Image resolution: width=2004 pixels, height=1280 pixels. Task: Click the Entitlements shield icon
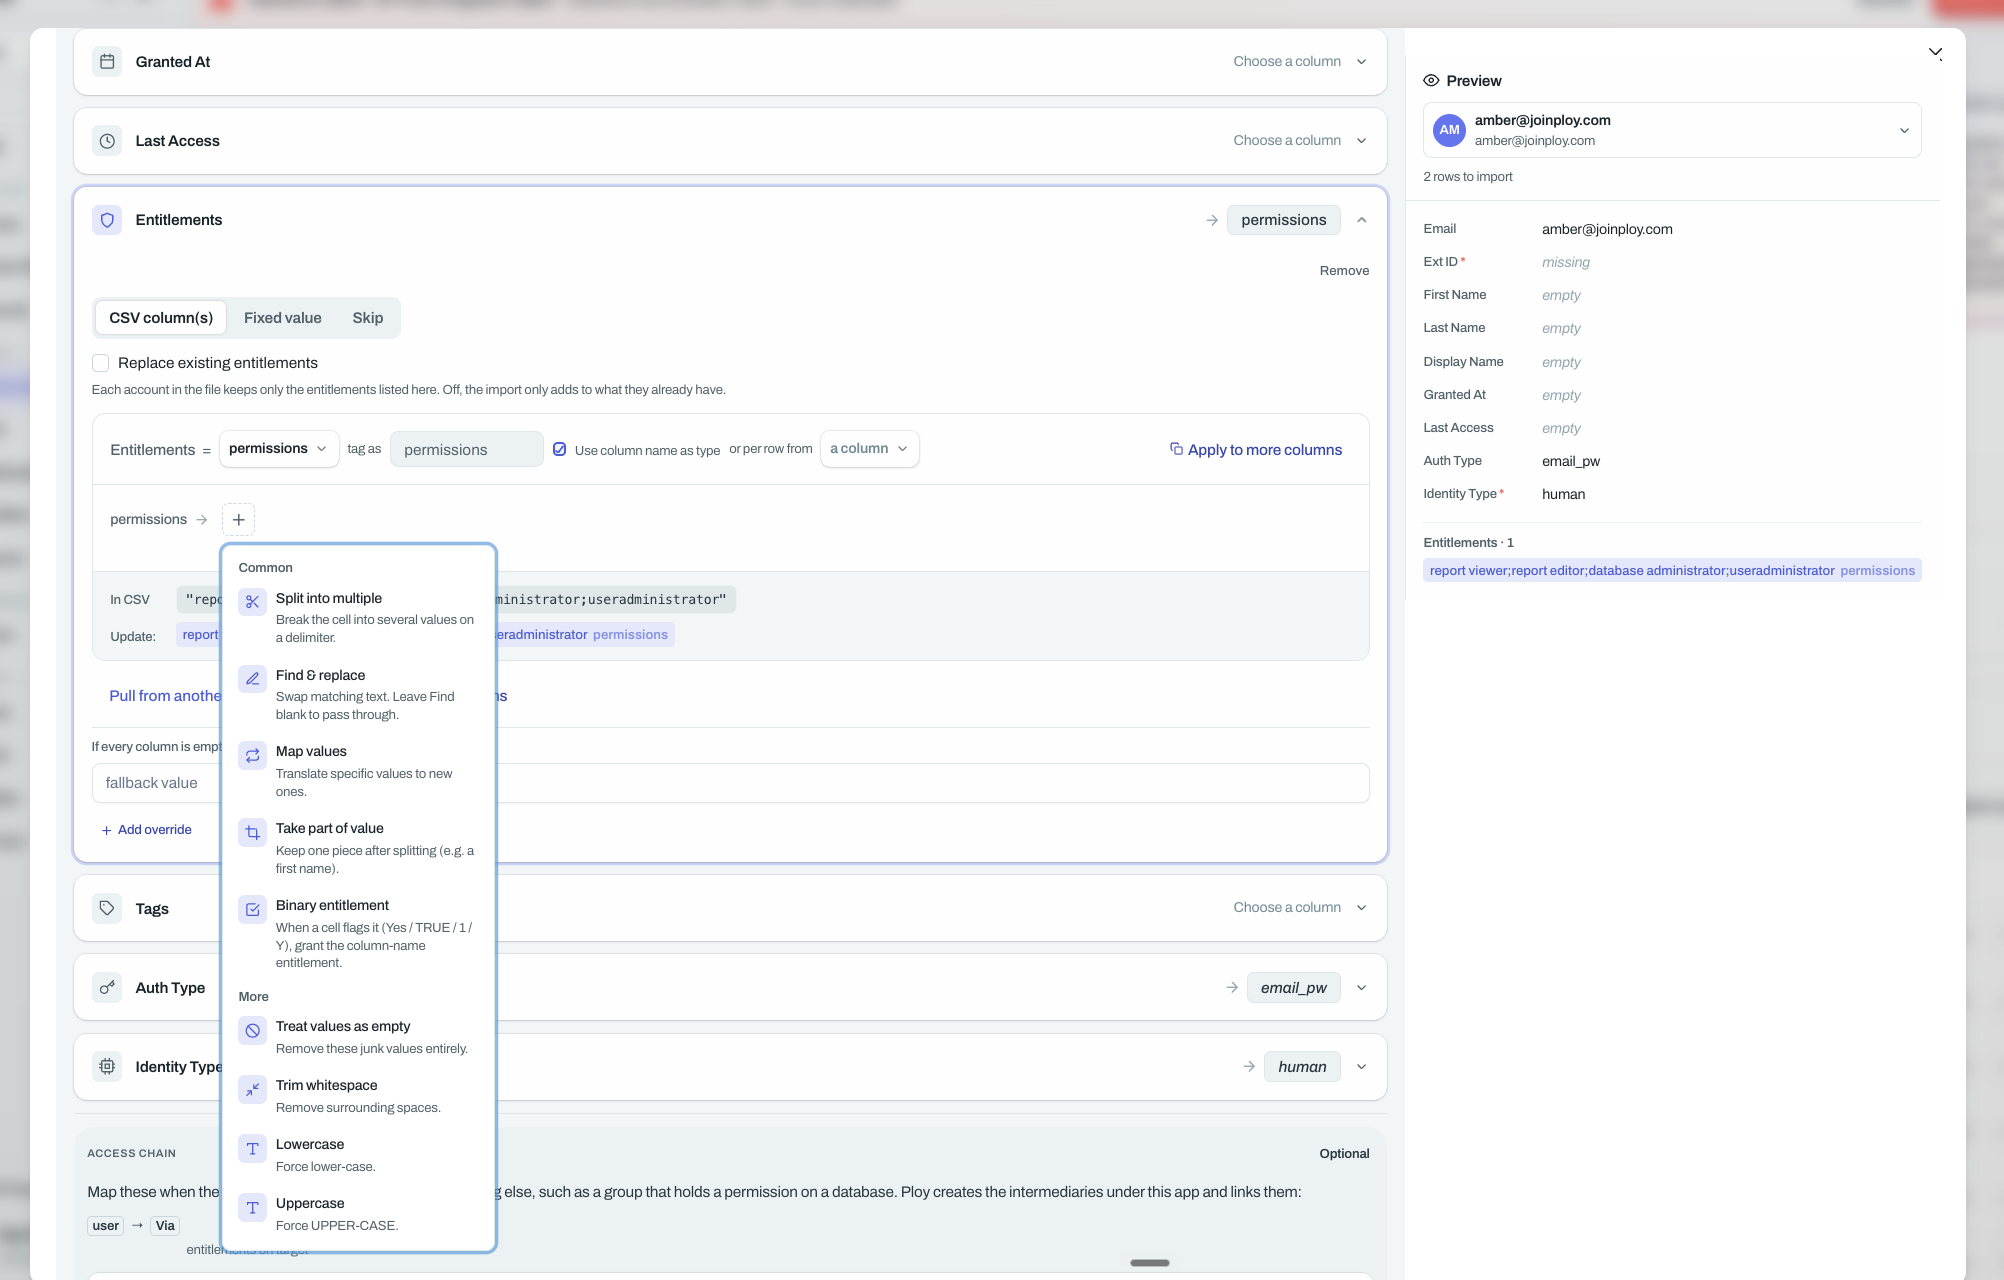[x=107, y=220]
